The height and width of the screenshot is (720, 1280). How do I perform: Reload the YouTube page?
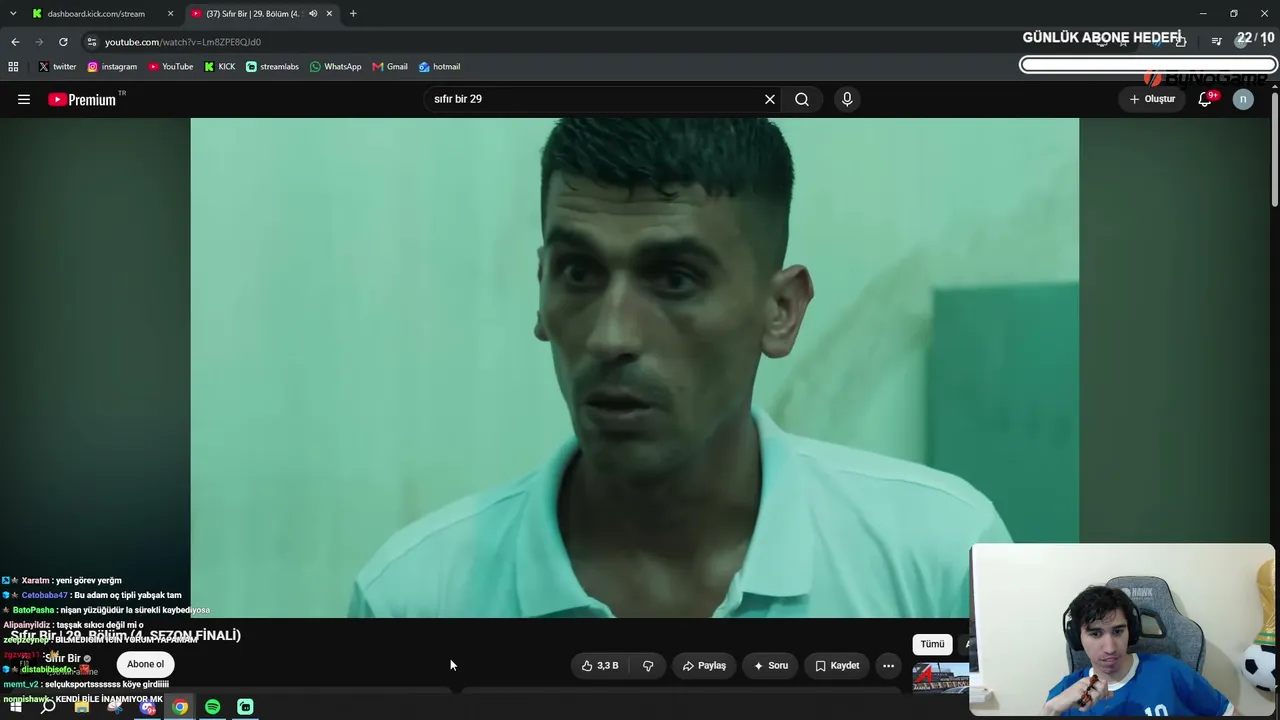[x=63, y=42]
